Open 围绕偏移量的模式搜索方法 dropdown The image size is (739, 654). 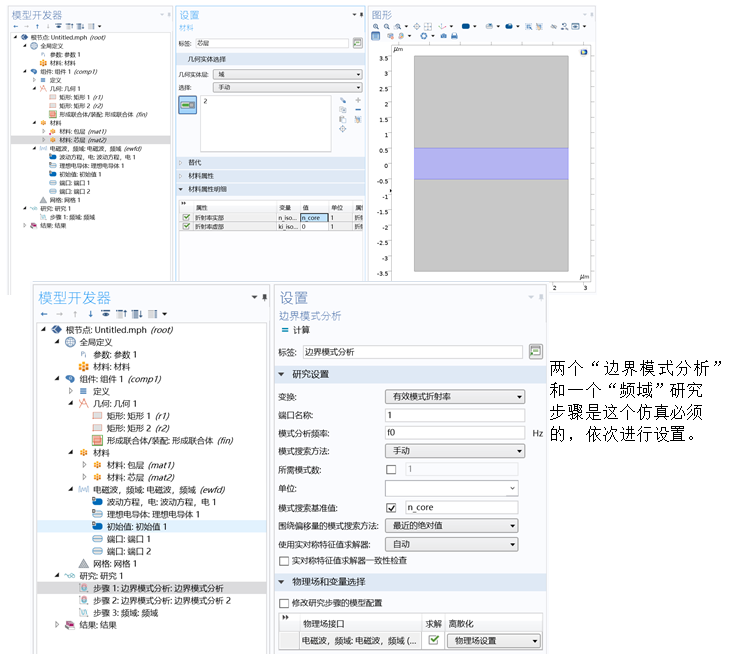click(452, 525)
